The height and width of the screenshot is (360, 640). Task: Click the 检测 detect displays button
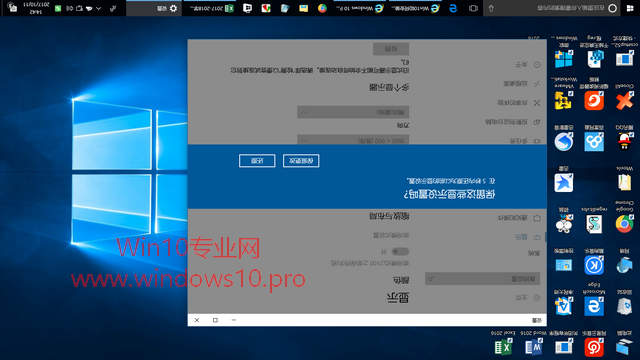pos(391,49)
